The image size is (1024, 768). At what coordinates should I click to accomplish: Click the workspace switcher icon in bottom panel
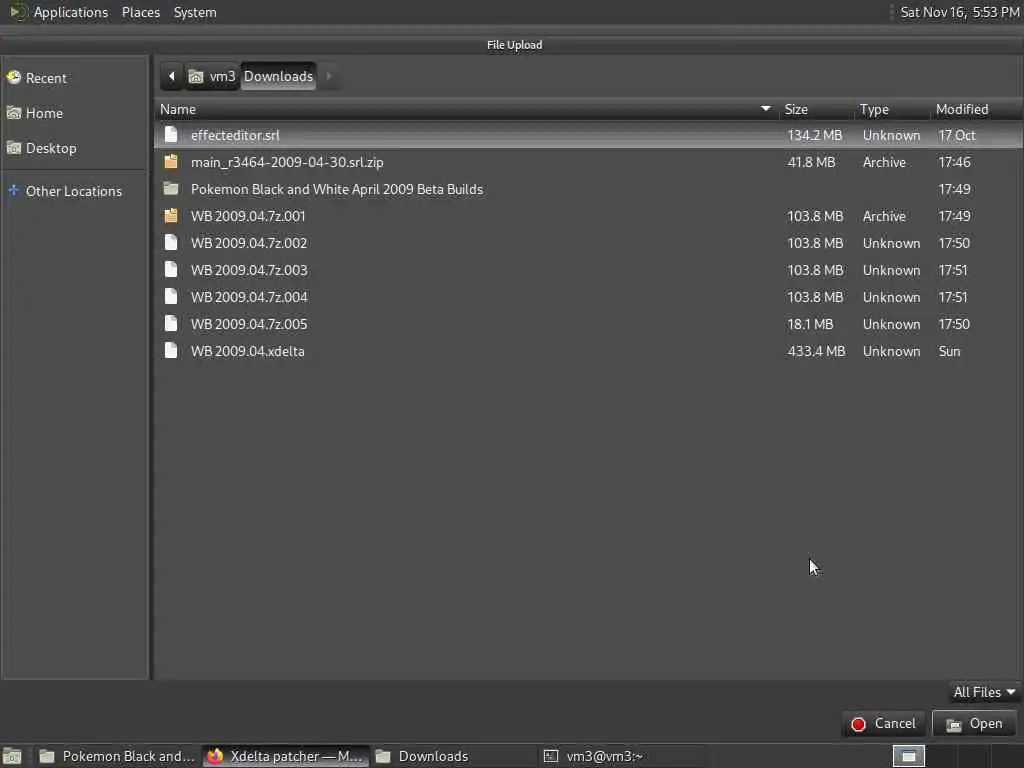[x=909, y=756]
